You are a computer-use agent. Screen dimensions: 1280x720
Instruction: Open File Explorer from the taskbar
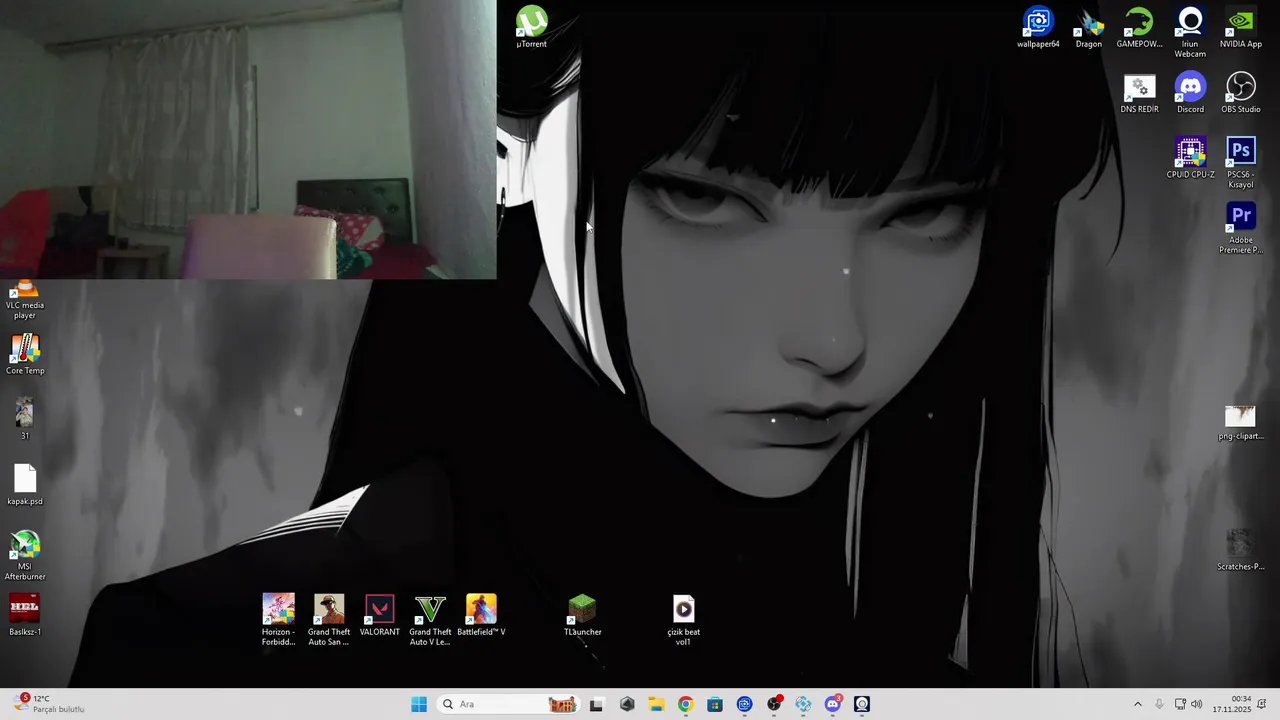(656, 704)
